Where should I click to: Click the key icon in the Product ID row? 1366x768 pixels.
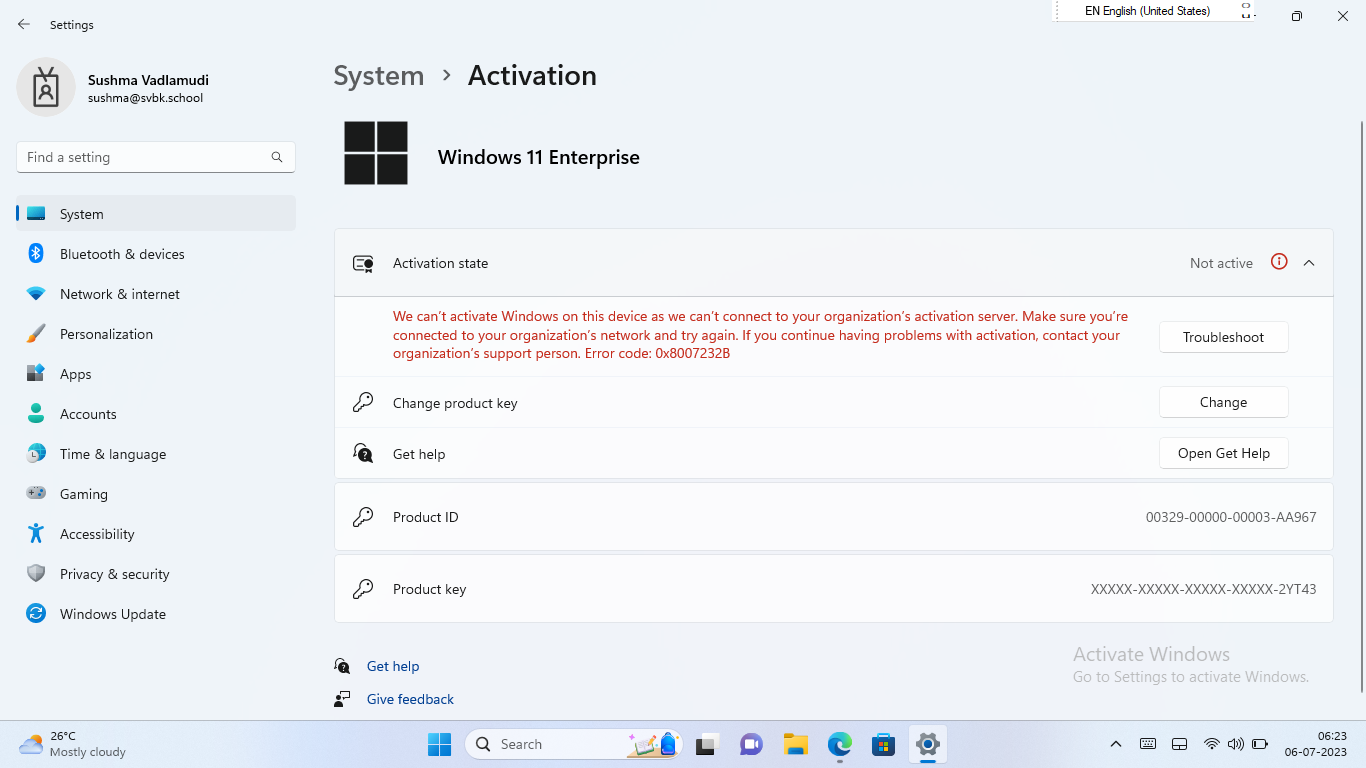363,517
